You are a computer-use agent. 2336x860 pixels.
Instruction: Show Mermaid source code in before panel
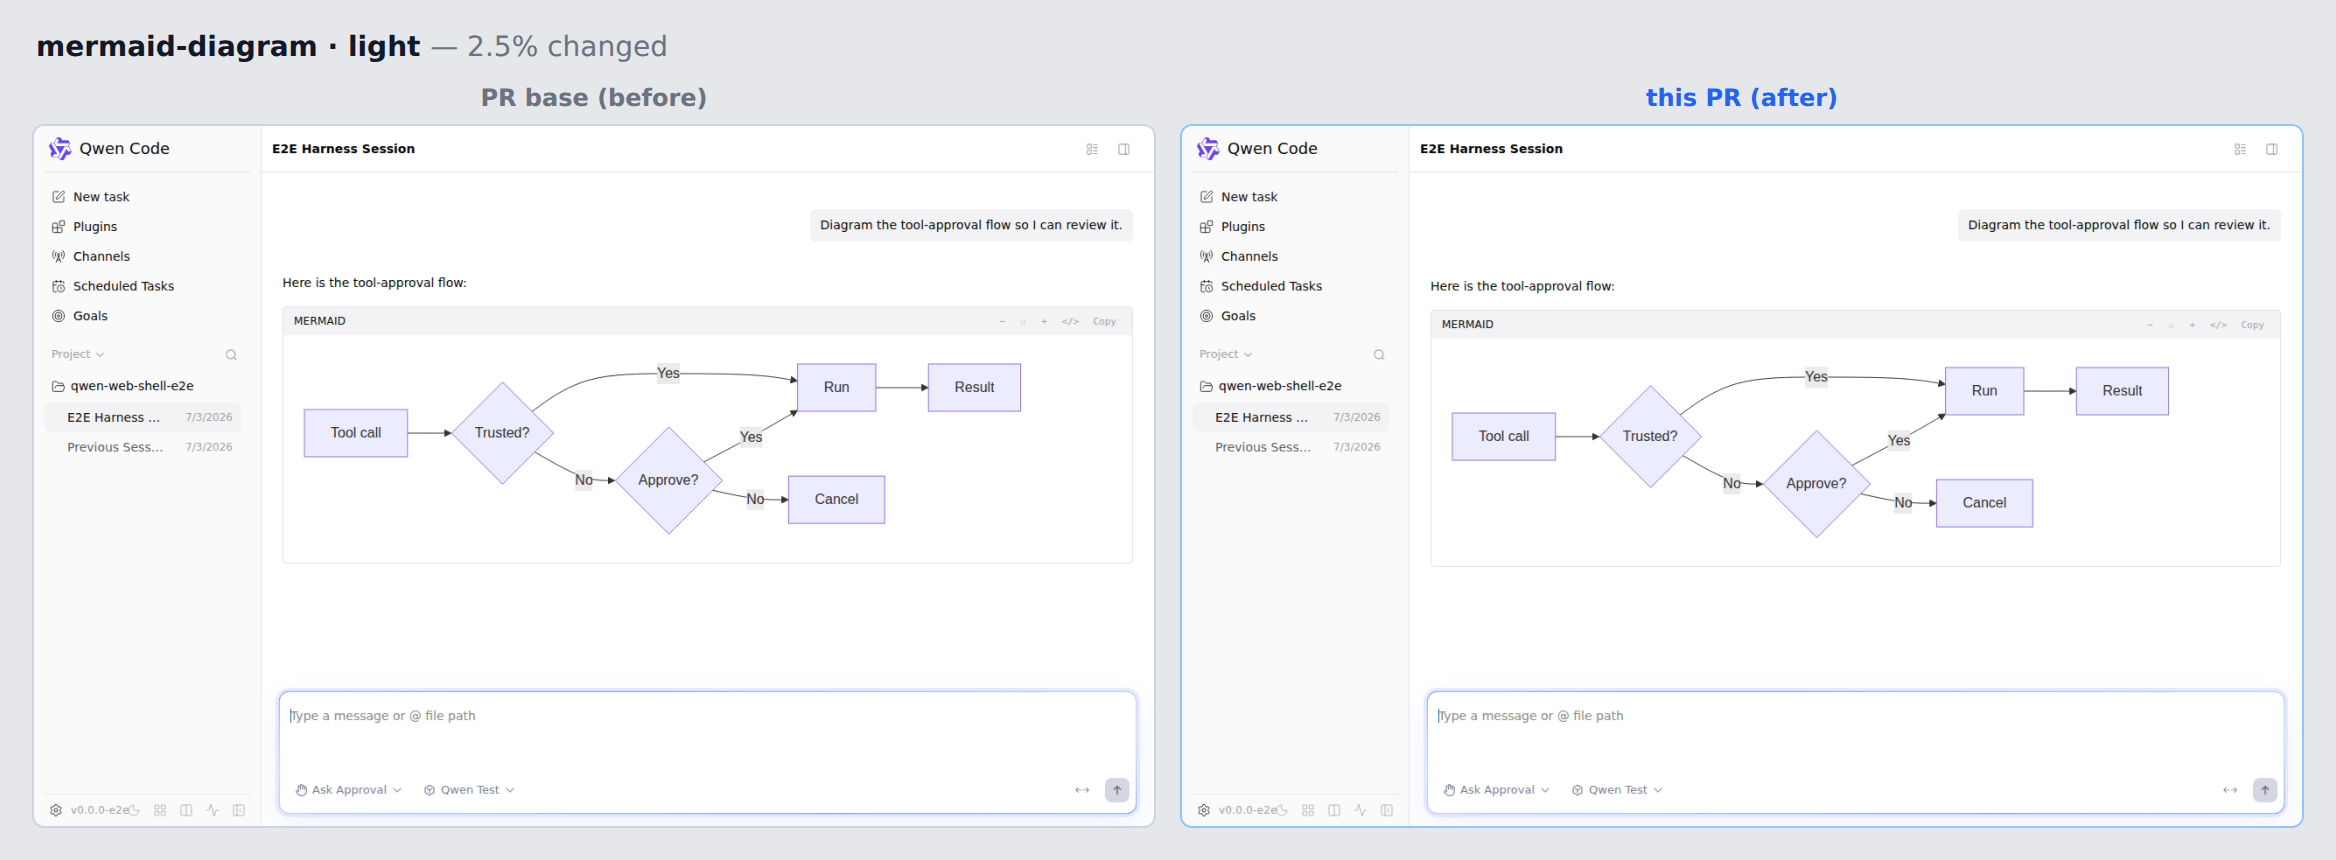(x=1070, y=322)
